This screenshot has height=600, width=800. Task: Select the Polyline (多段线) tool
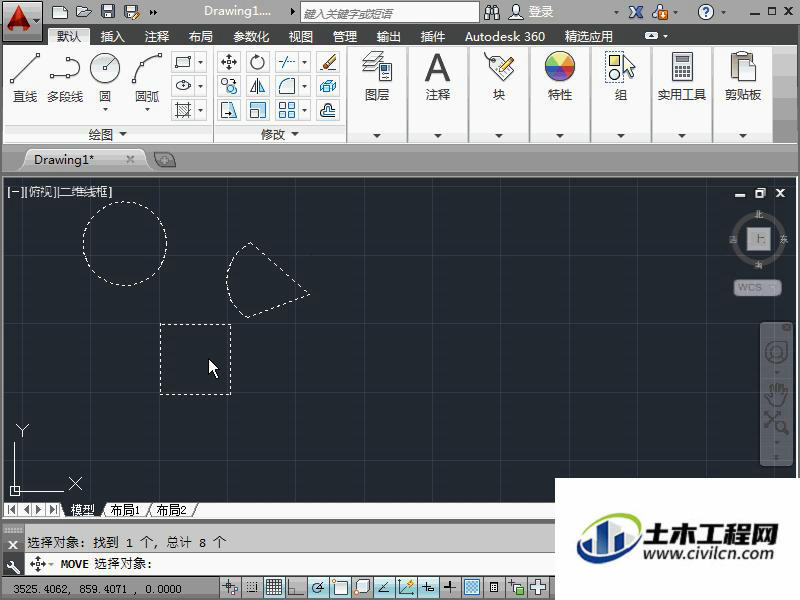click(65, 77)
